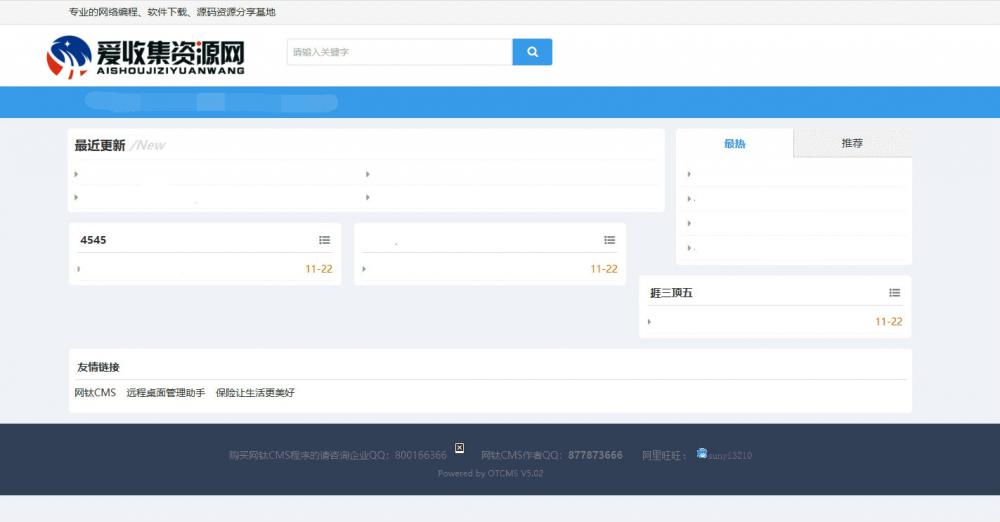Click the 11-22 date in 捱三顶五 panel
Screen dimensions: 1000x522
point(889,322)
